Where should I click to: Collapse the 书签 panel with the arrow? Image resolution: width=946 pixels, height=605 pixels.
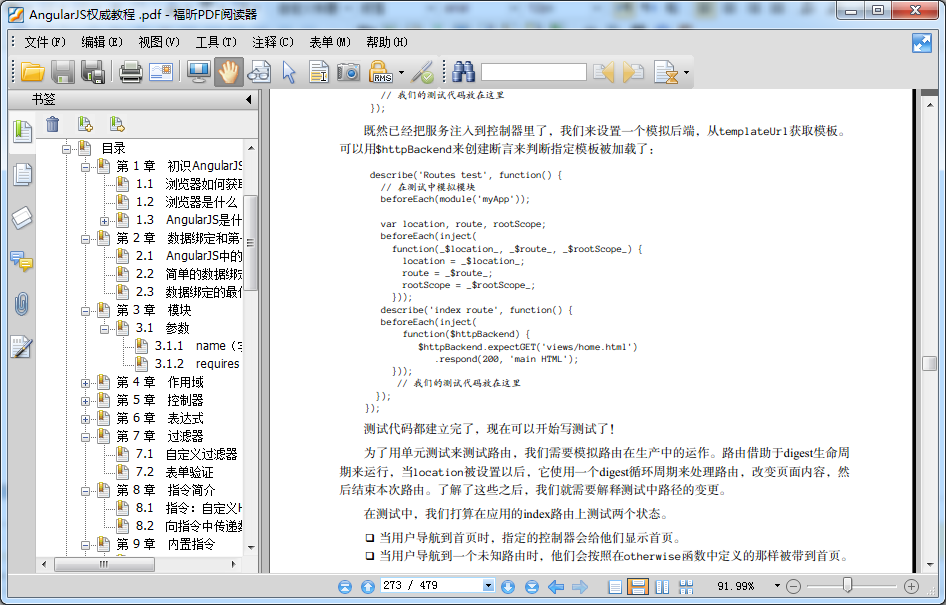pos(249,100)
